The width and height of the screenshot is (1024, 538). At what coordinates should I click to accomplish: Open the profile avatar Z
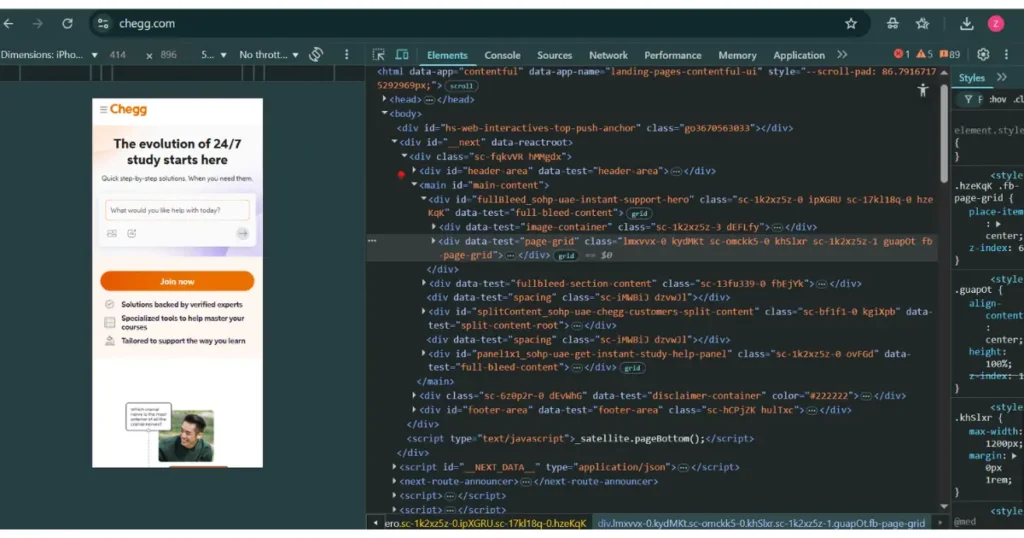[996, 24]
